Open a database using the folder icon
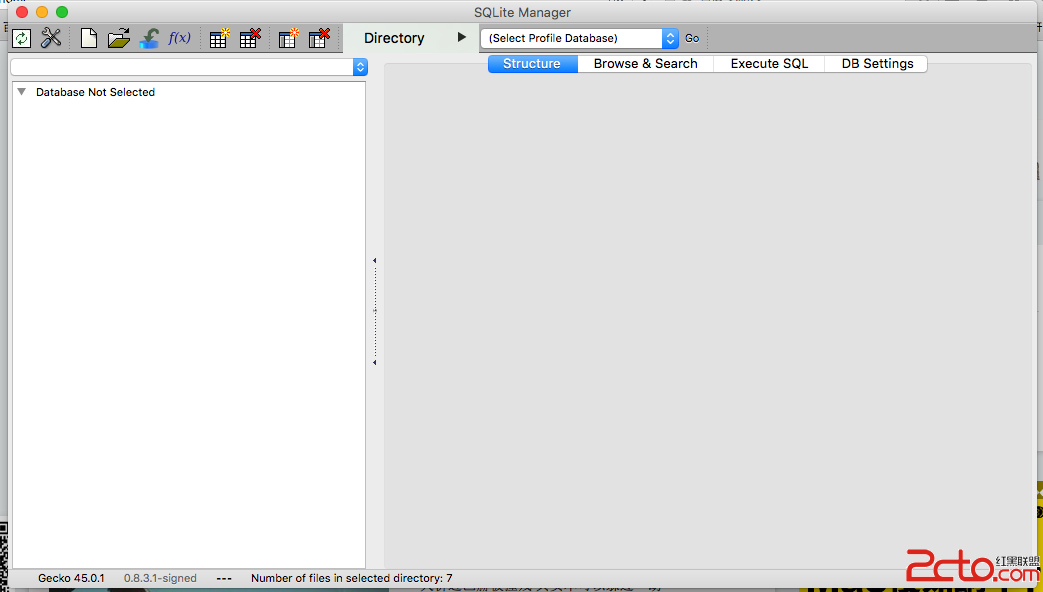 coord(118,38)
